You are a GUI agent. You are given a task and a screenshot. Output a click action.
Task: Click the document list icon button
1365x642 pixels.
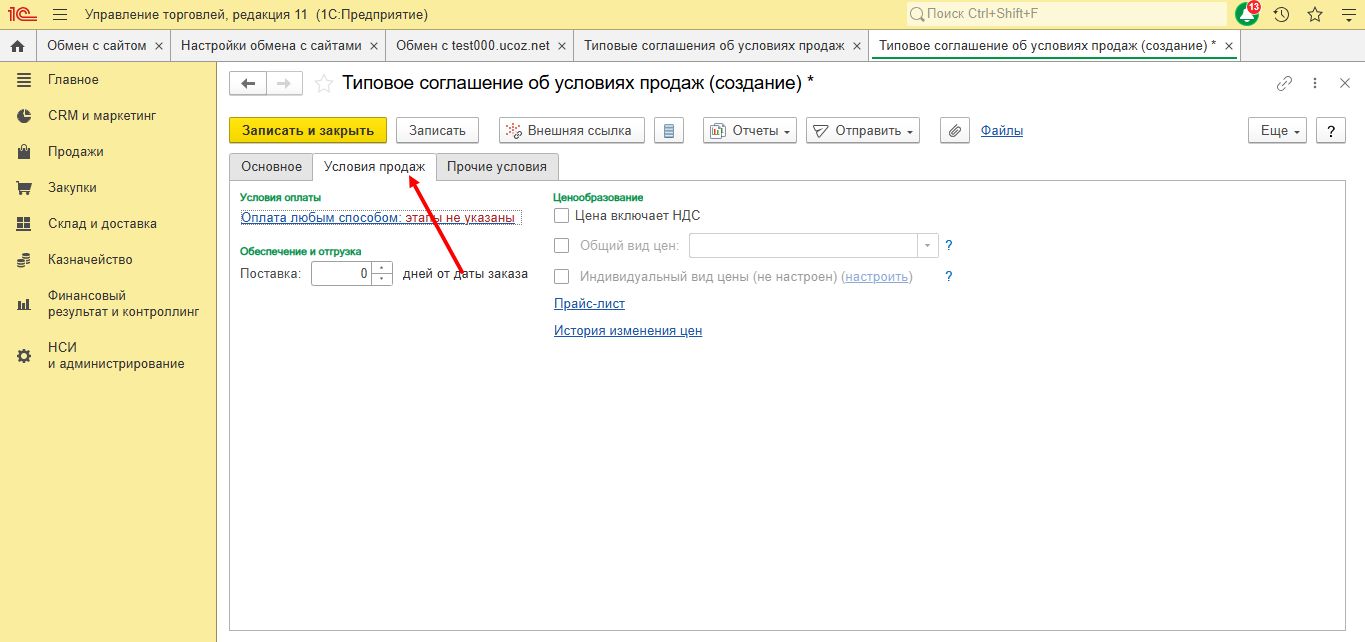pyautogui.click(x=669, y=131)
